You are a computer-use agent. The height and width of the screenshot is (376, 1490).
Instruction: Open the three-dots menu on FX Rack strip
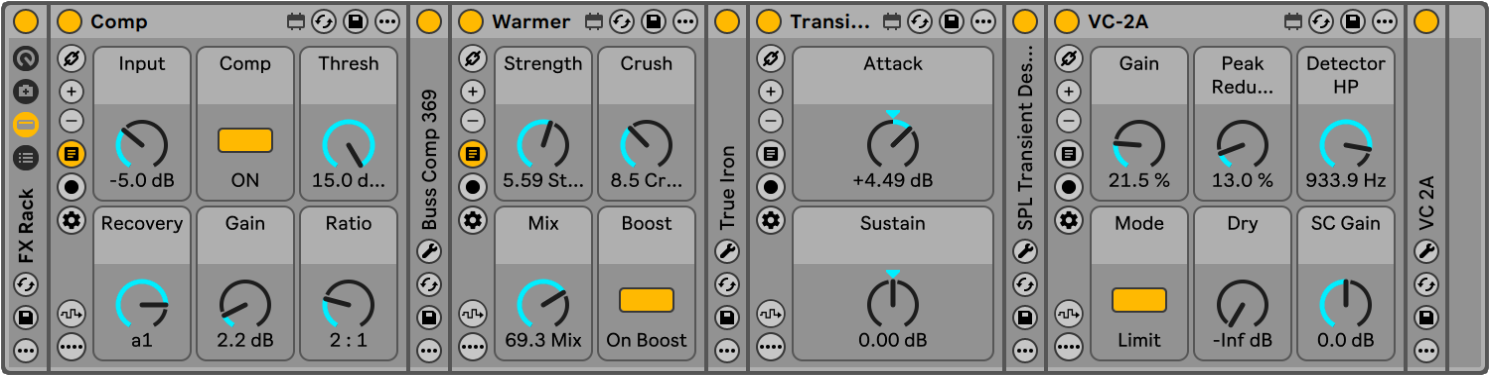pos(26,351)
